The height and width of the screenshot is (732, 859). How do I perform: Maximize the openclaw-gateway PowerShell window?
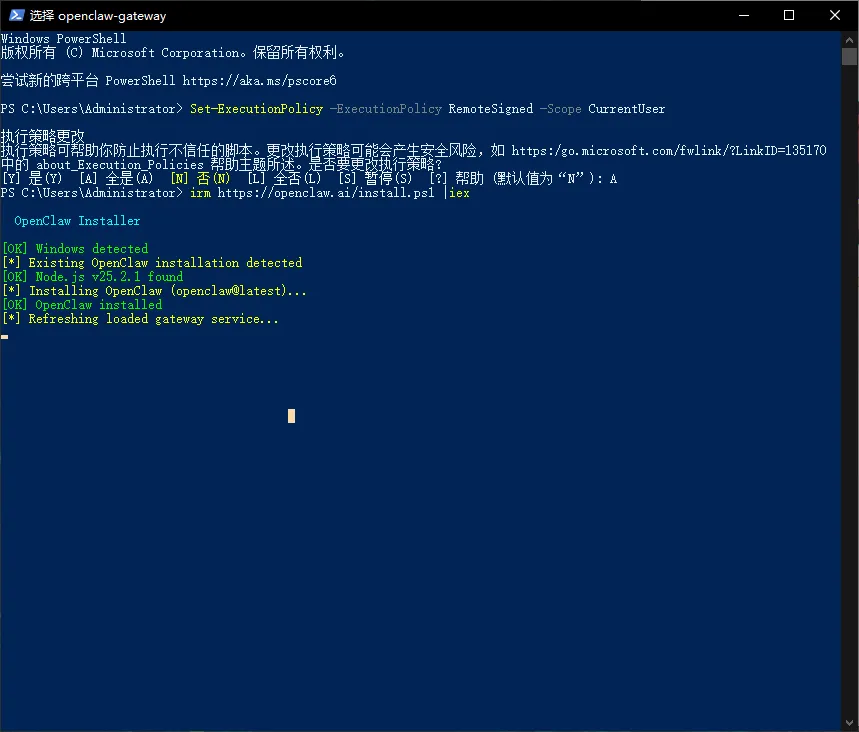[x=789, y=15]
